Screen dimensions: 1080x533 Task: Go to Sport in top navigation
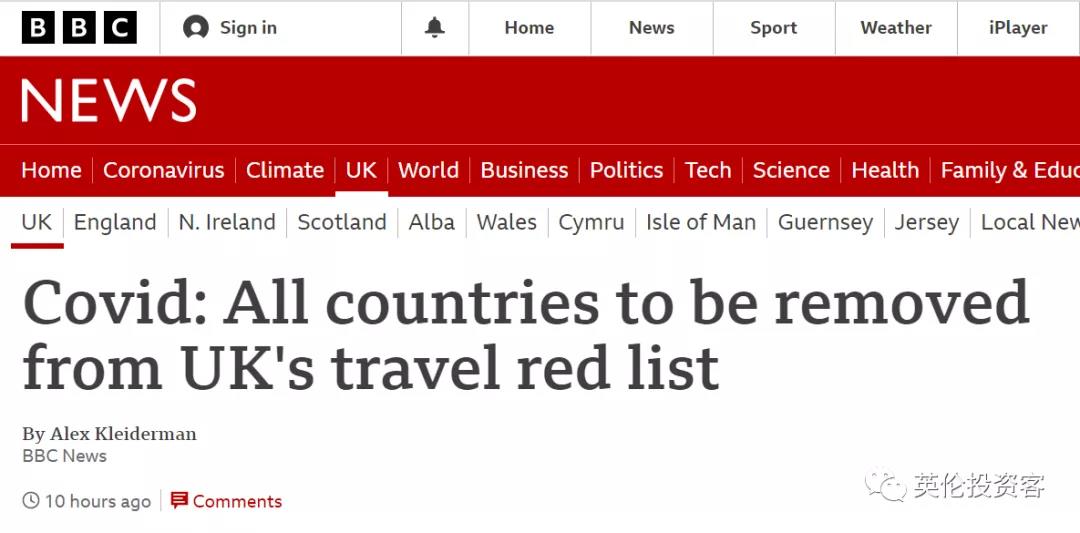(x=773, y=28)
